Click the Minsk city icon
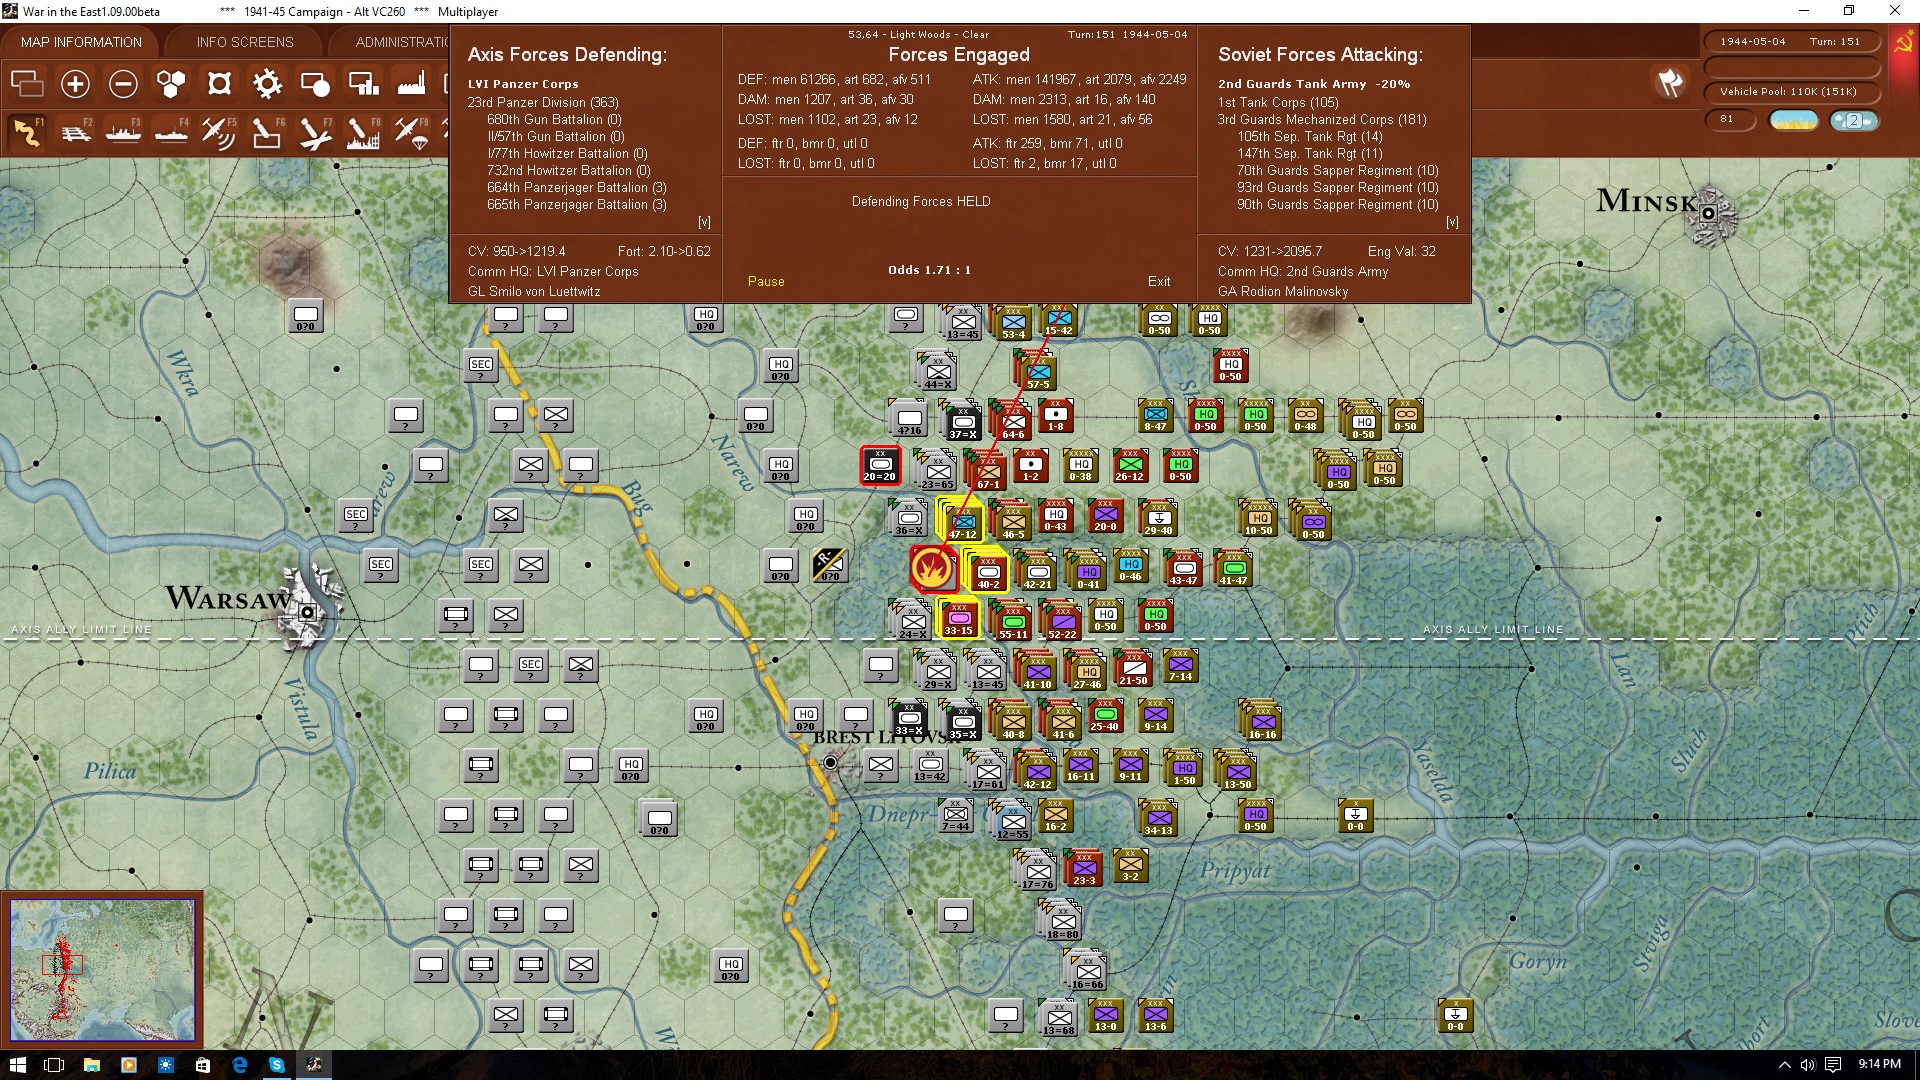 1709,214
